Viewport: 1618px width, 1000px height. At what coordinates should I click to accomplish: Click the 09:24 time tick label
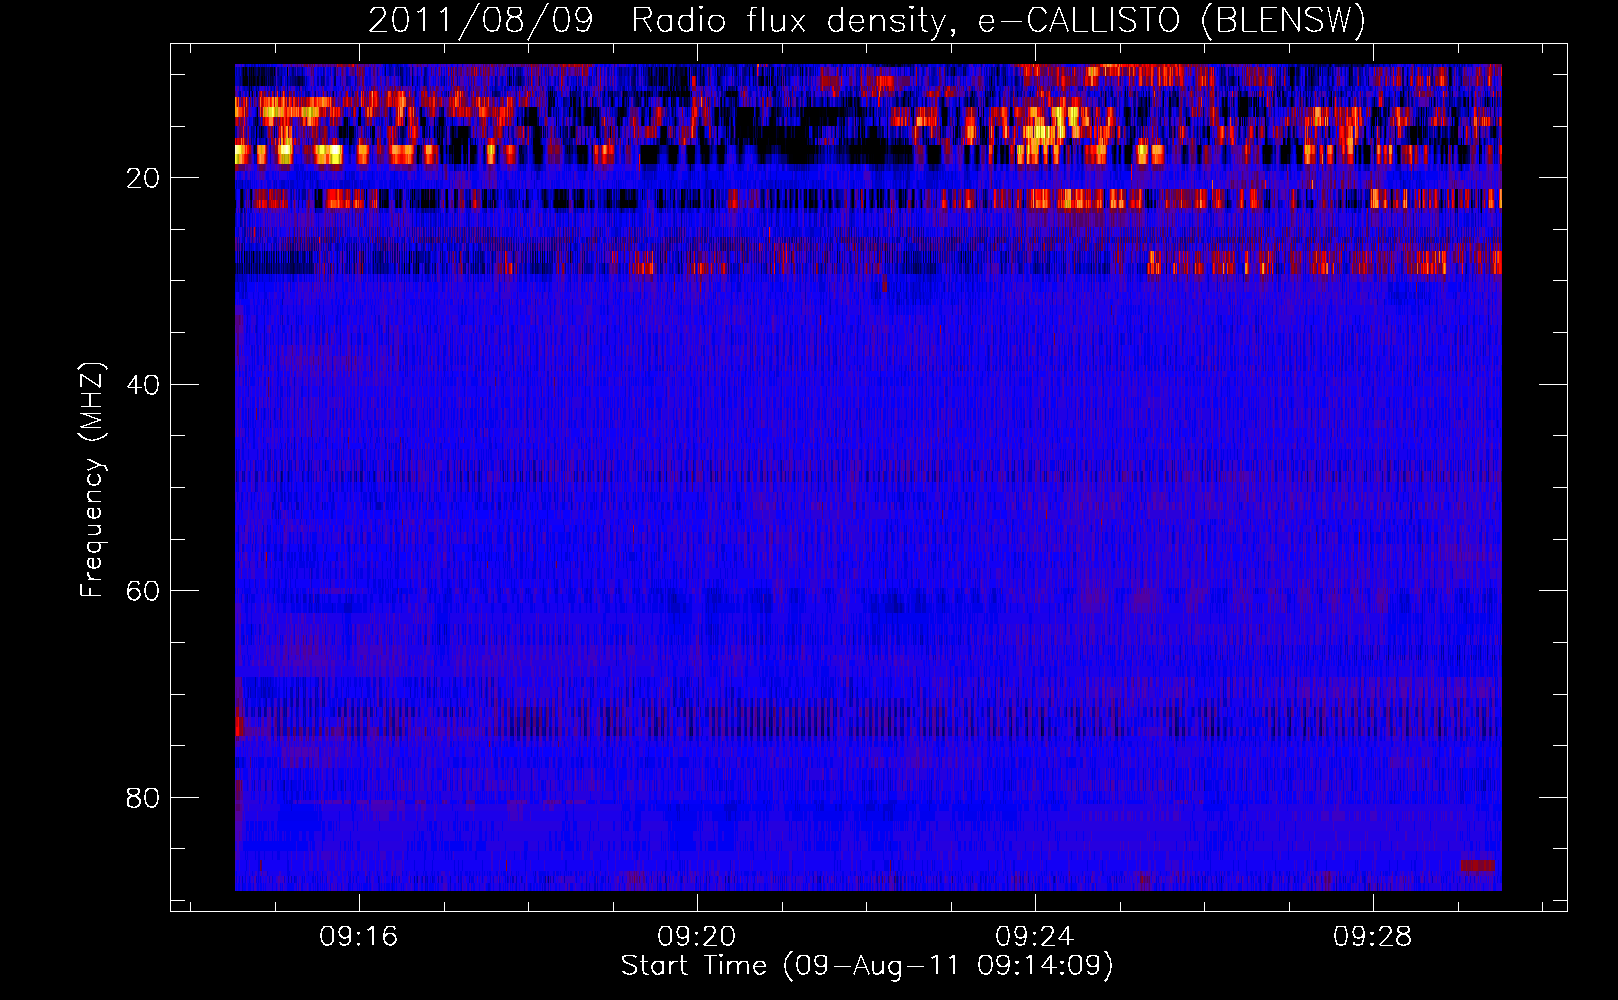1034,937
